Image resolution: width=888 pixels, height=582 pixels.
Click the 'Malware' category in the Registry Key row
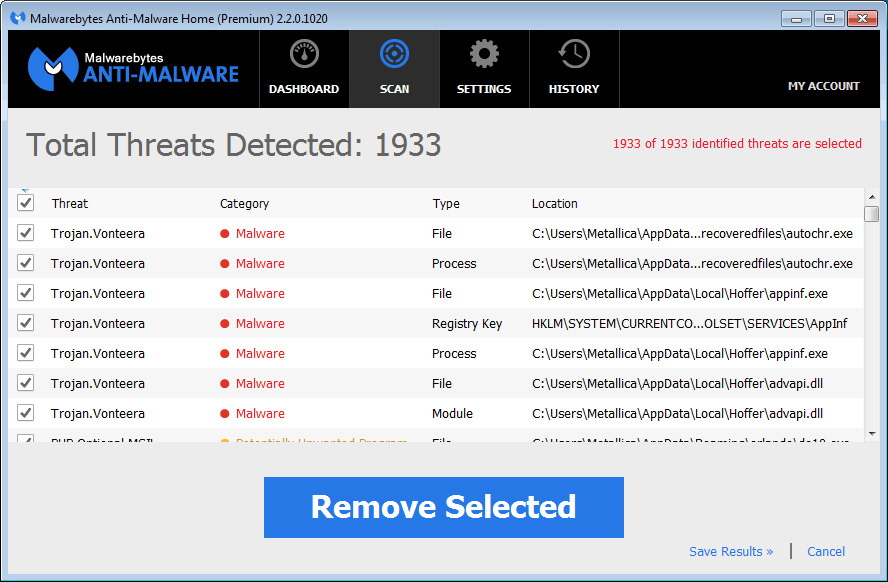tap(260, 324)
